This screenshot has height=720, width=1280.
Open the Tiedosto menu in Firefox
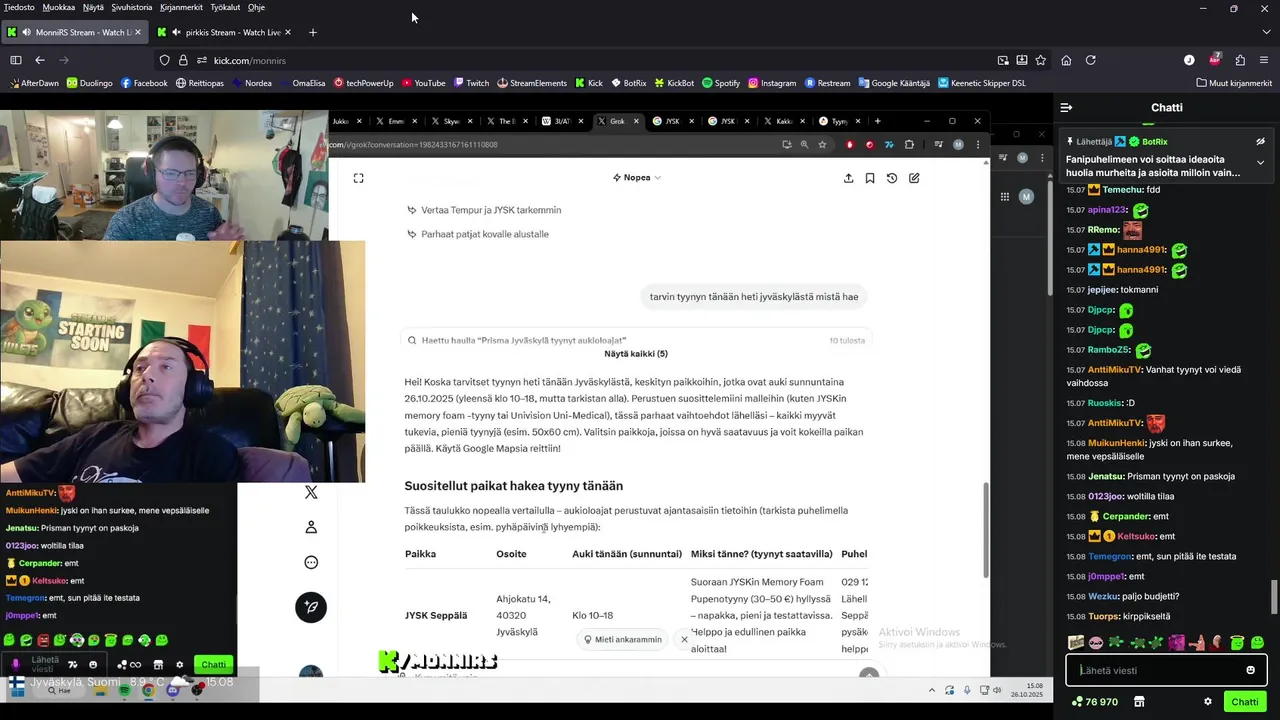(x=19, y=7)
